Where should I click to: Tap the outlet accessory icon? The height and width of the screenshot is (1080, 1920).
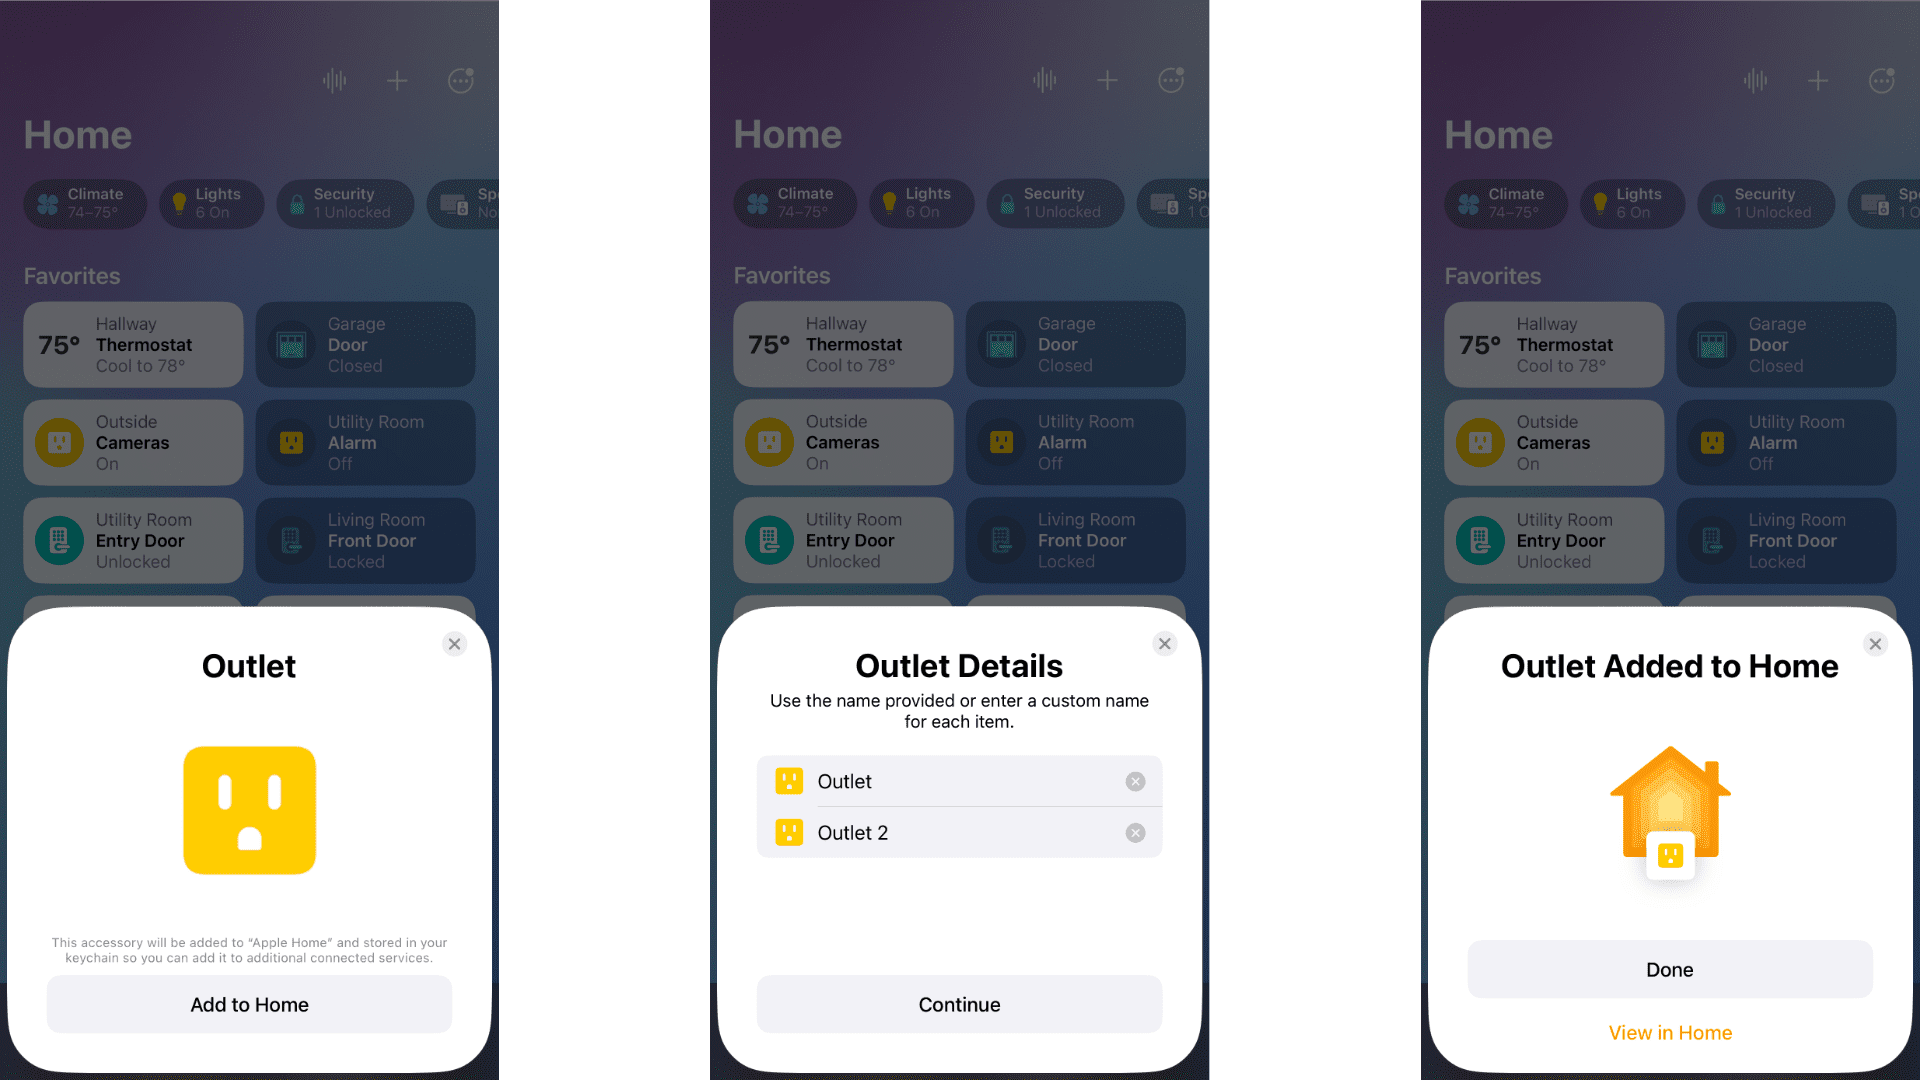249,812
